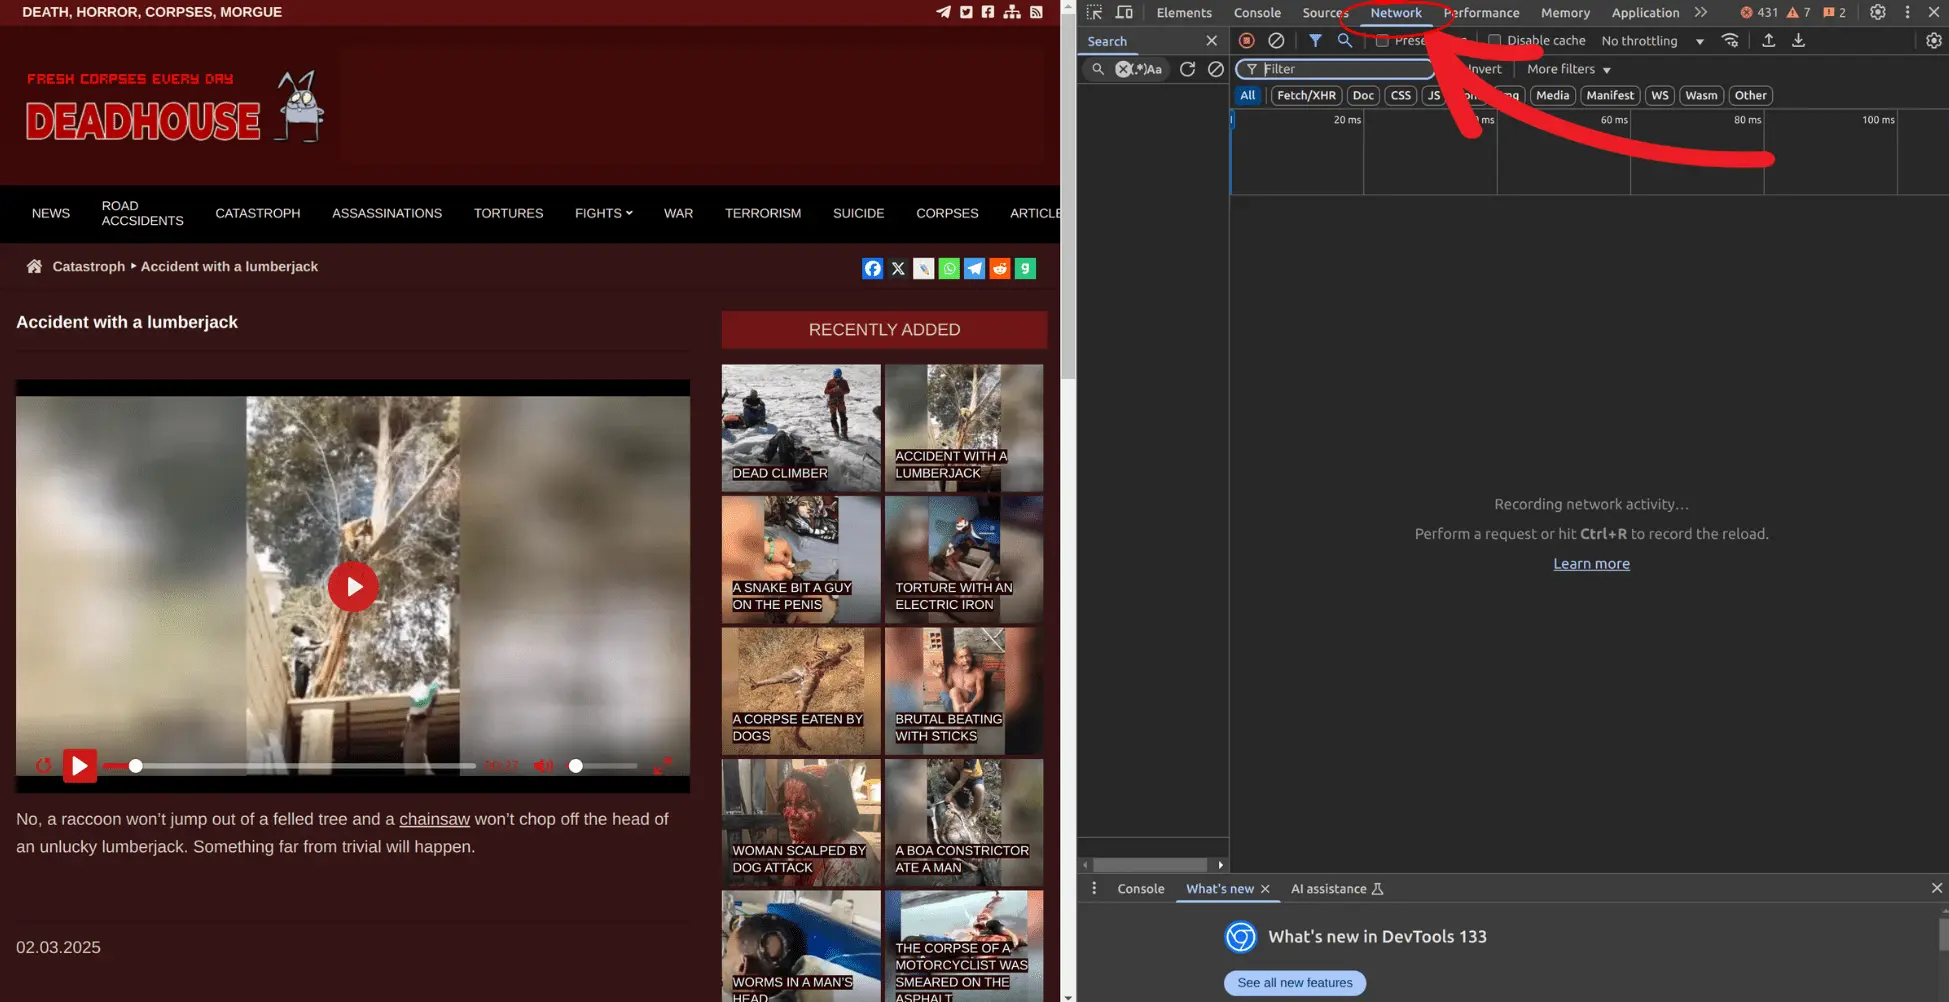Viewport: 1949px width, 1002px height.
Task: Open network conditions Wi-Fi icon
Action: click(1730, 40)
